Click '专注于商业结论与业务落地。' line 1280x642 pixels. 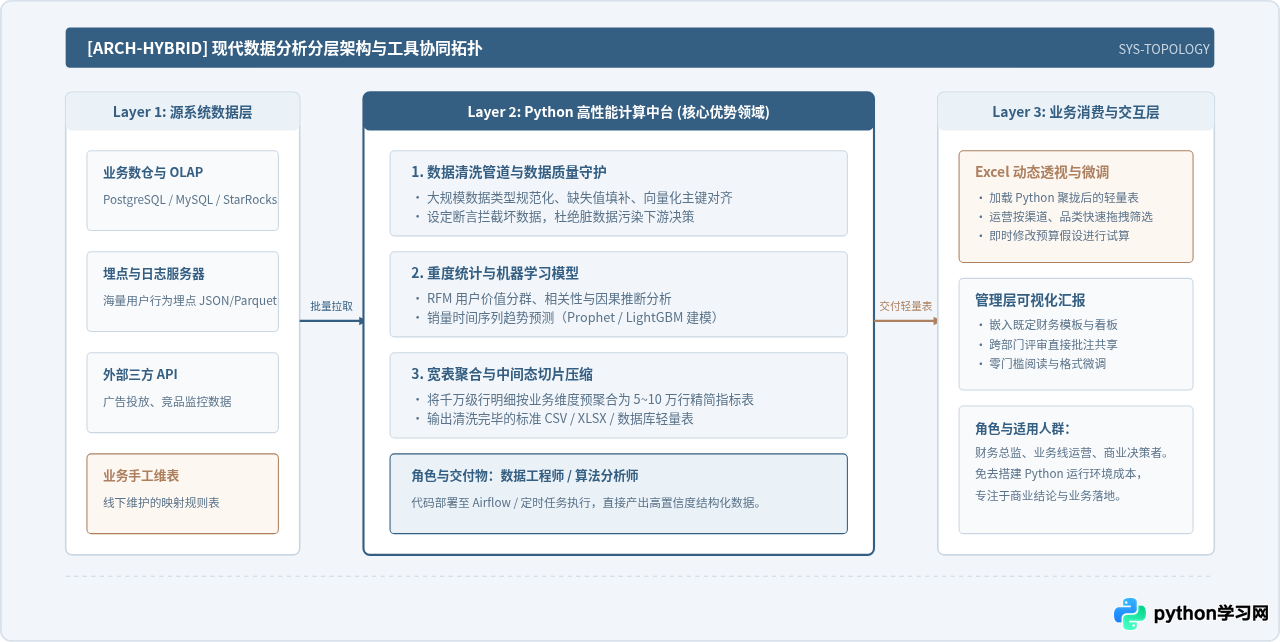pyautogui.click(x=1048, y=494)
